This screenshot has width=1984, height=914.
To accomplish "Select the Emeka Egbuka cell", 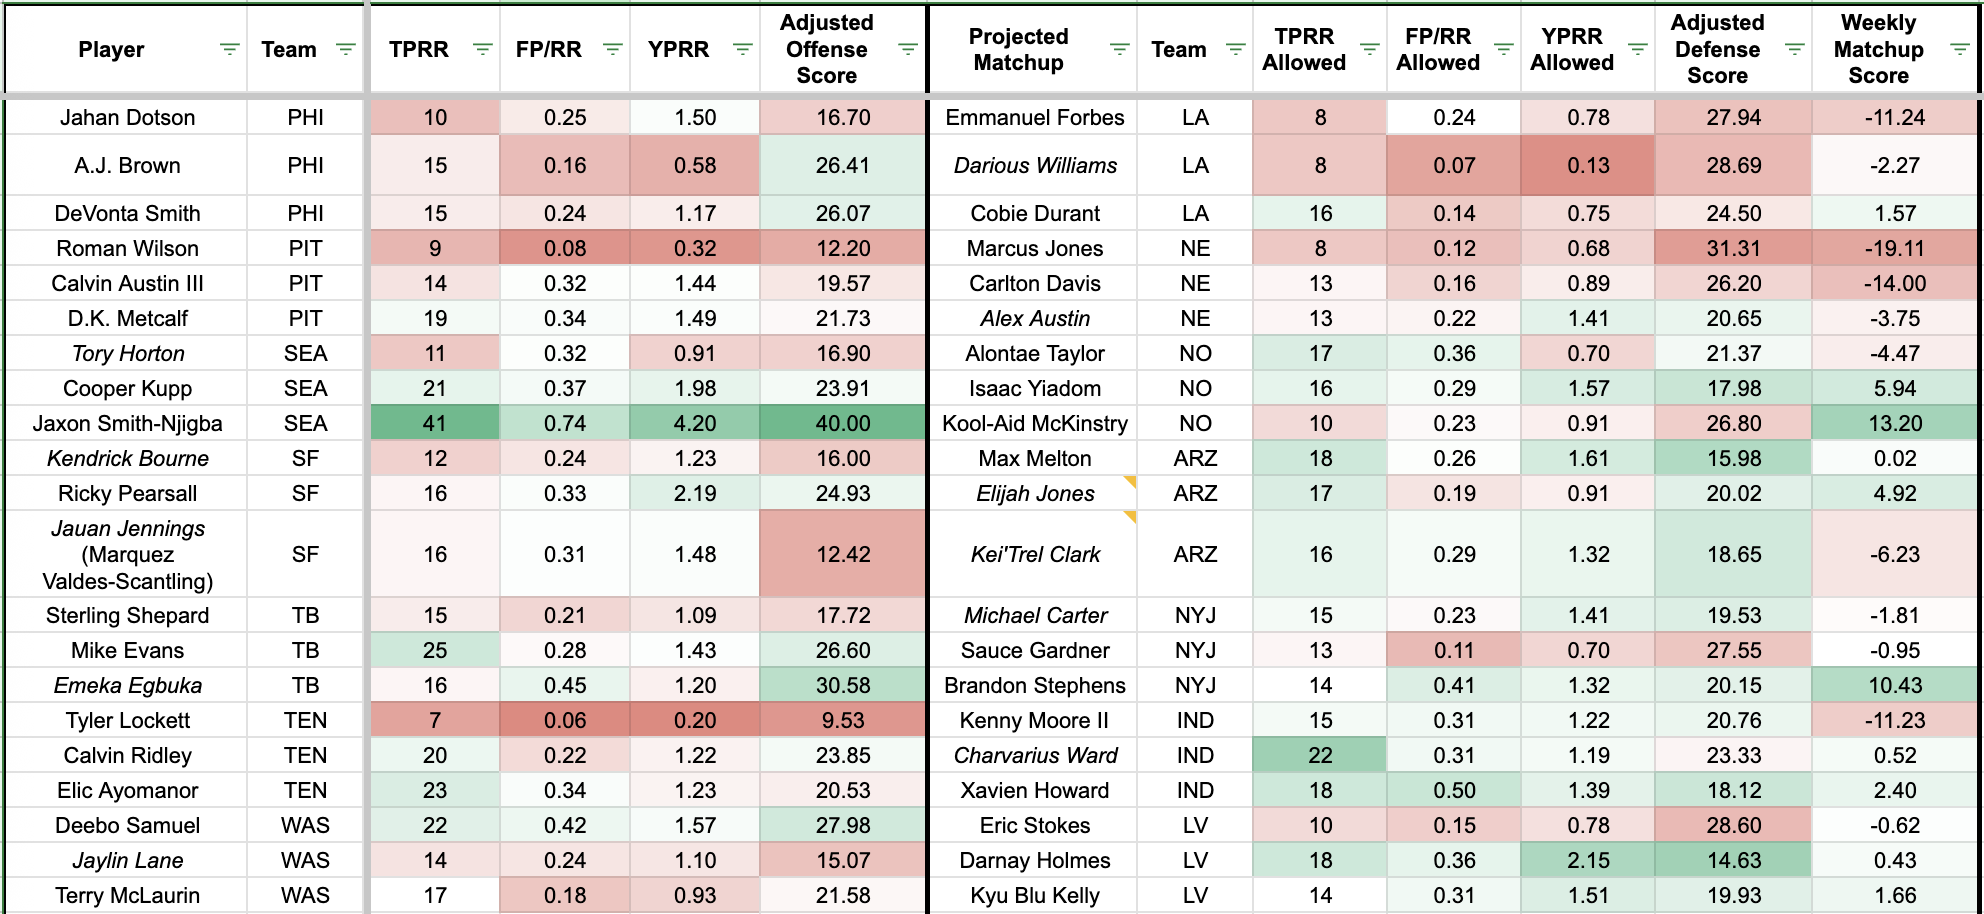I will point(127,686).
